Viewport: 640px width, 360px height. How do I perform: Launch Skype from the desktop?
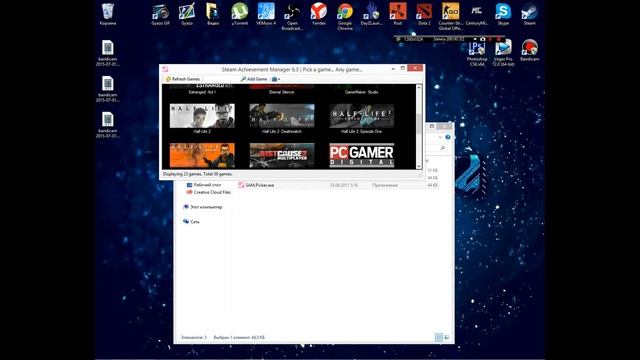tap(503, 14)
